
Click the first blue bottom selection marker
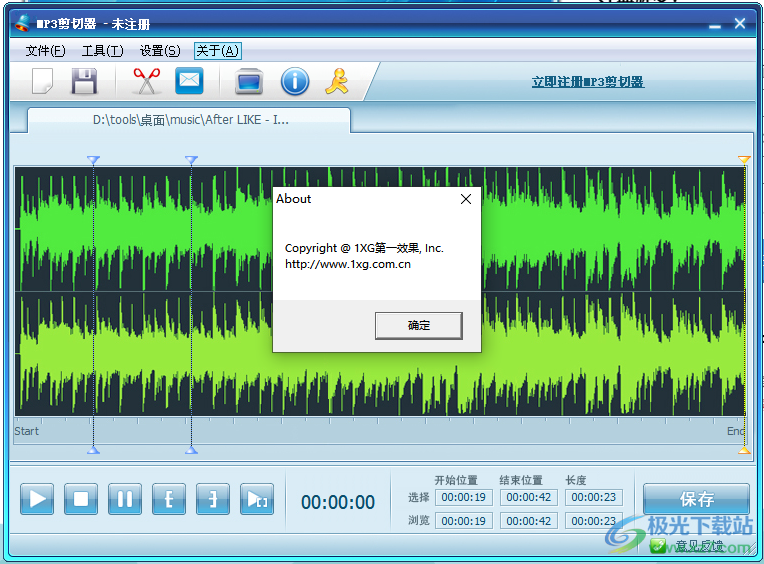pos(93,450)
